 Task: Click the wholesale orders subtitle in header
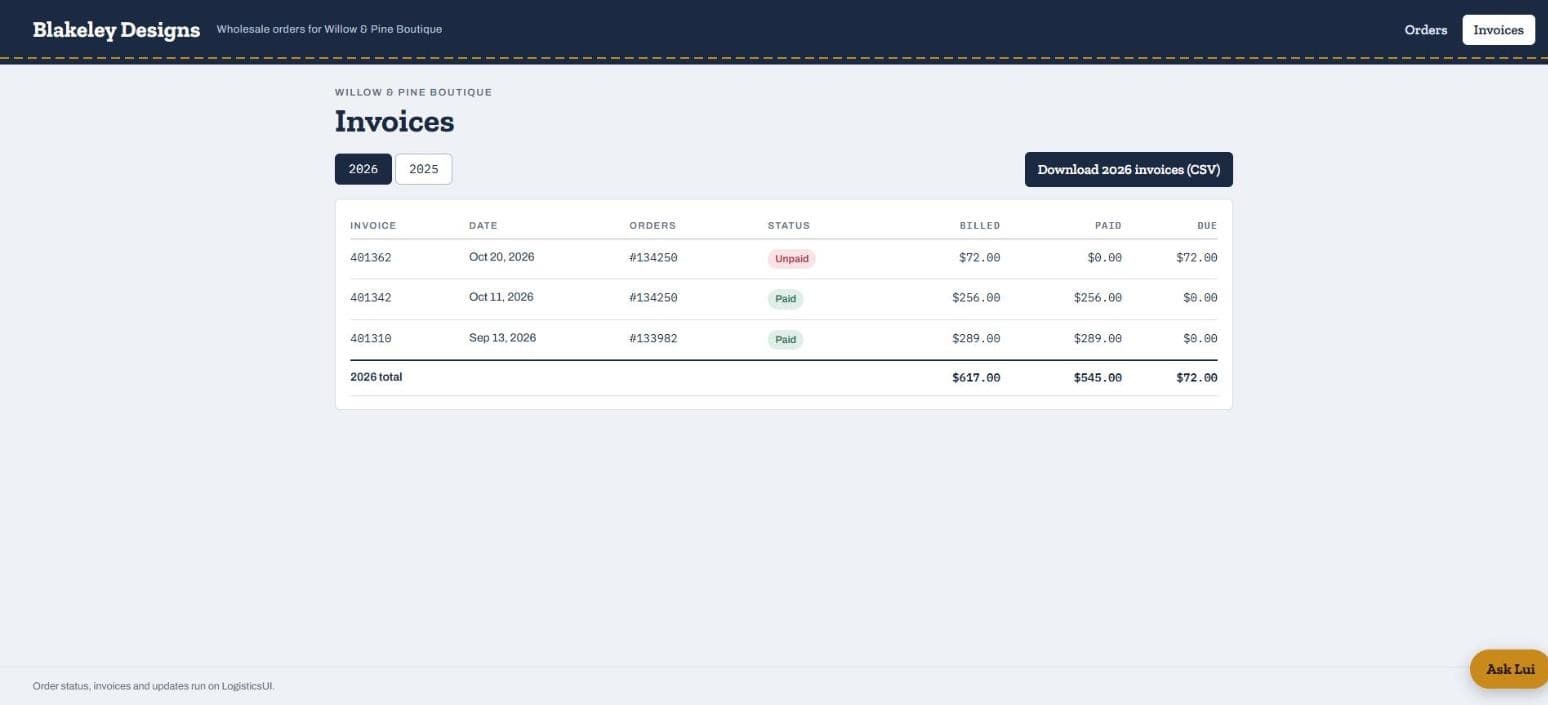point(329,30)
